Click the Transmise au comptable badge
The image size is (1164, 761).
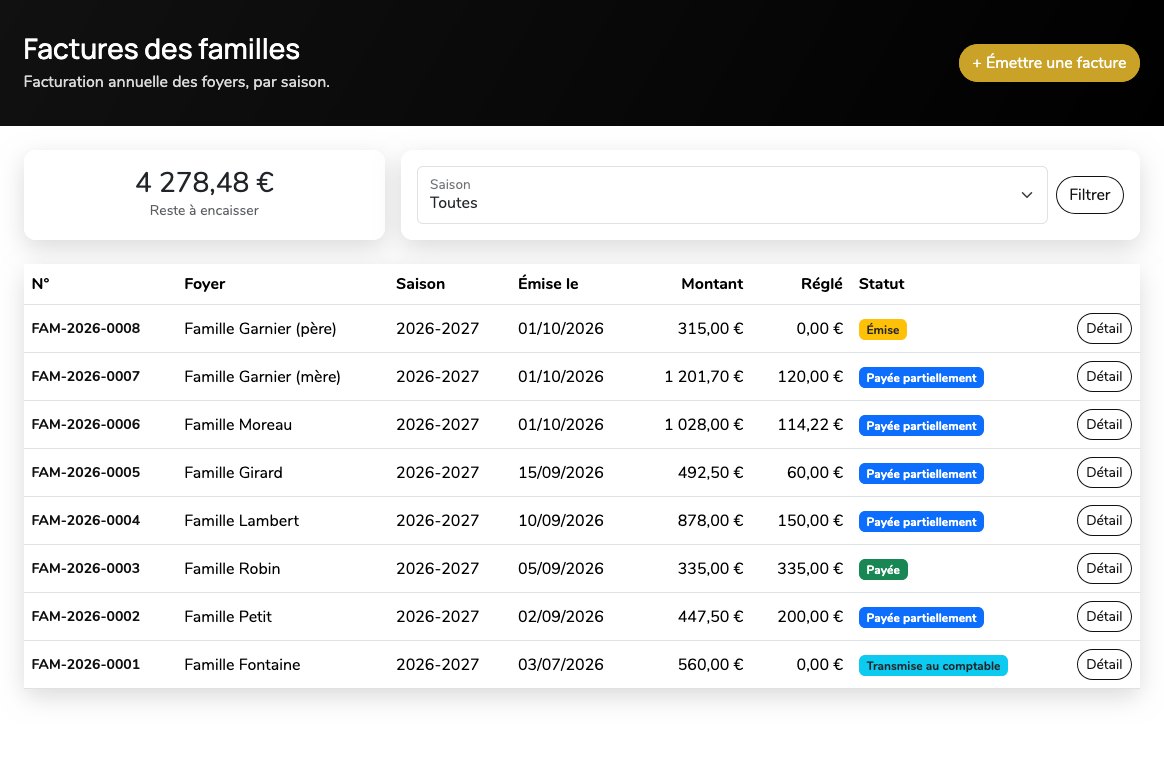click(933, 665)
